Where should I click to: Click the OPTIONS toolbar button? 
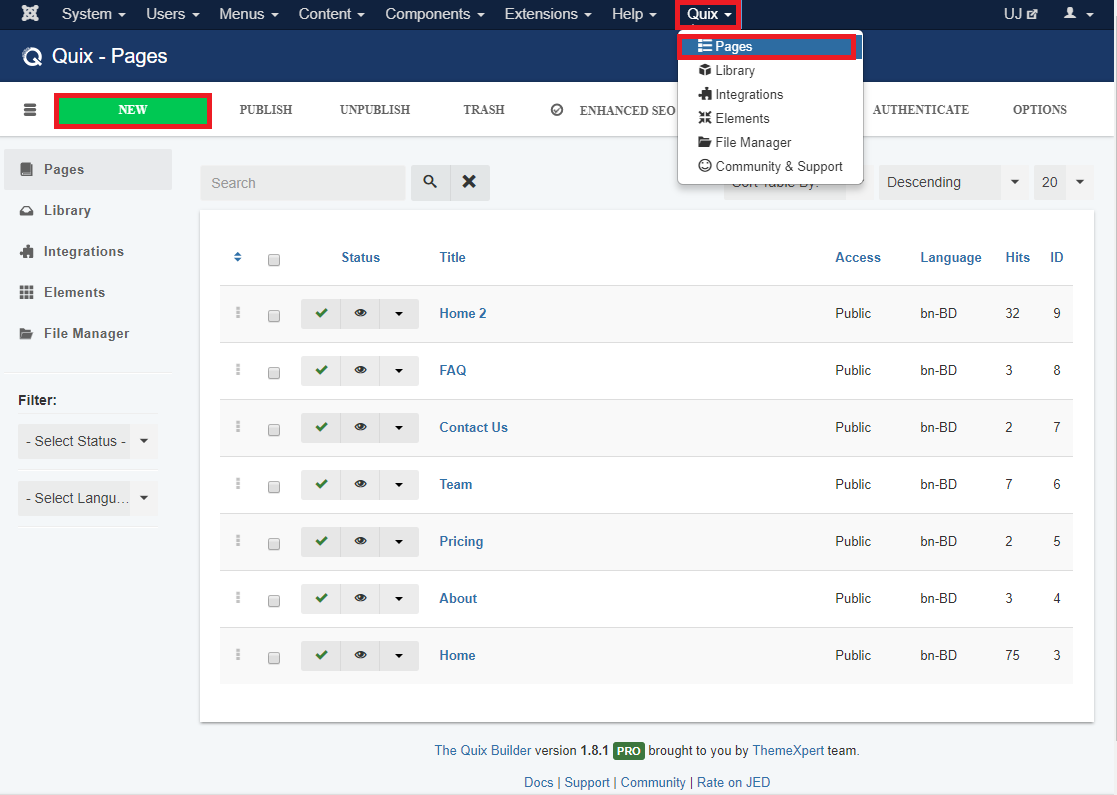click(x=1039, y=110)
